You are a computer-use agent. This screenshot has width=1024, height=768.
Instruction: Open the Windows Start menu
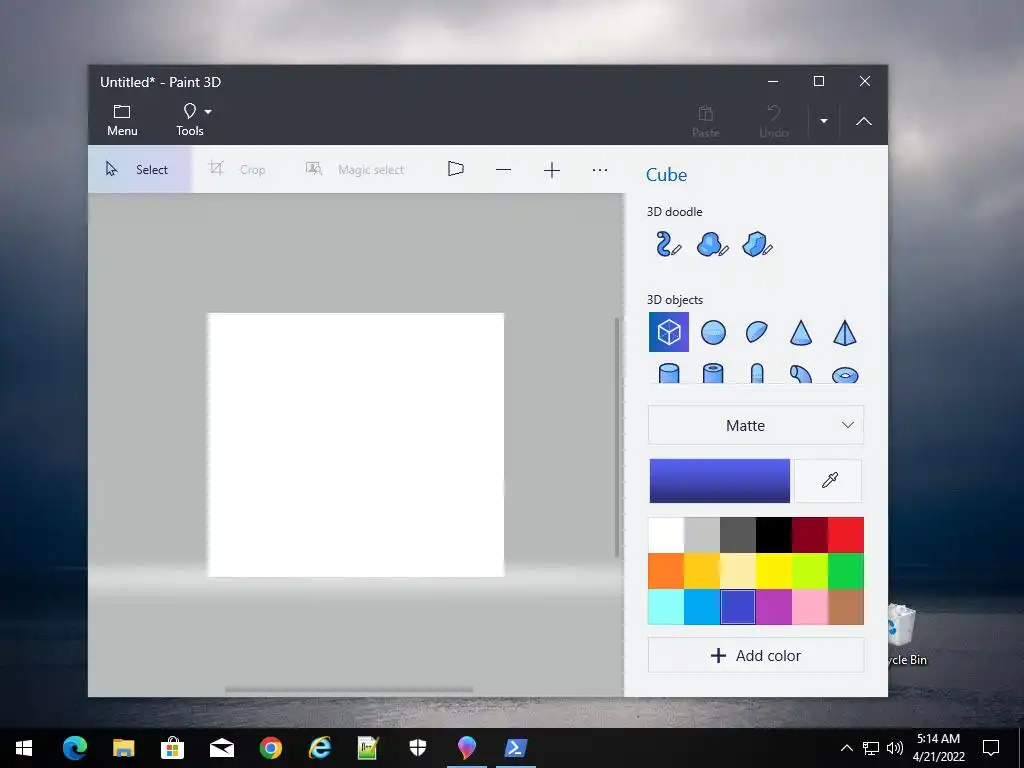(24, 748)
